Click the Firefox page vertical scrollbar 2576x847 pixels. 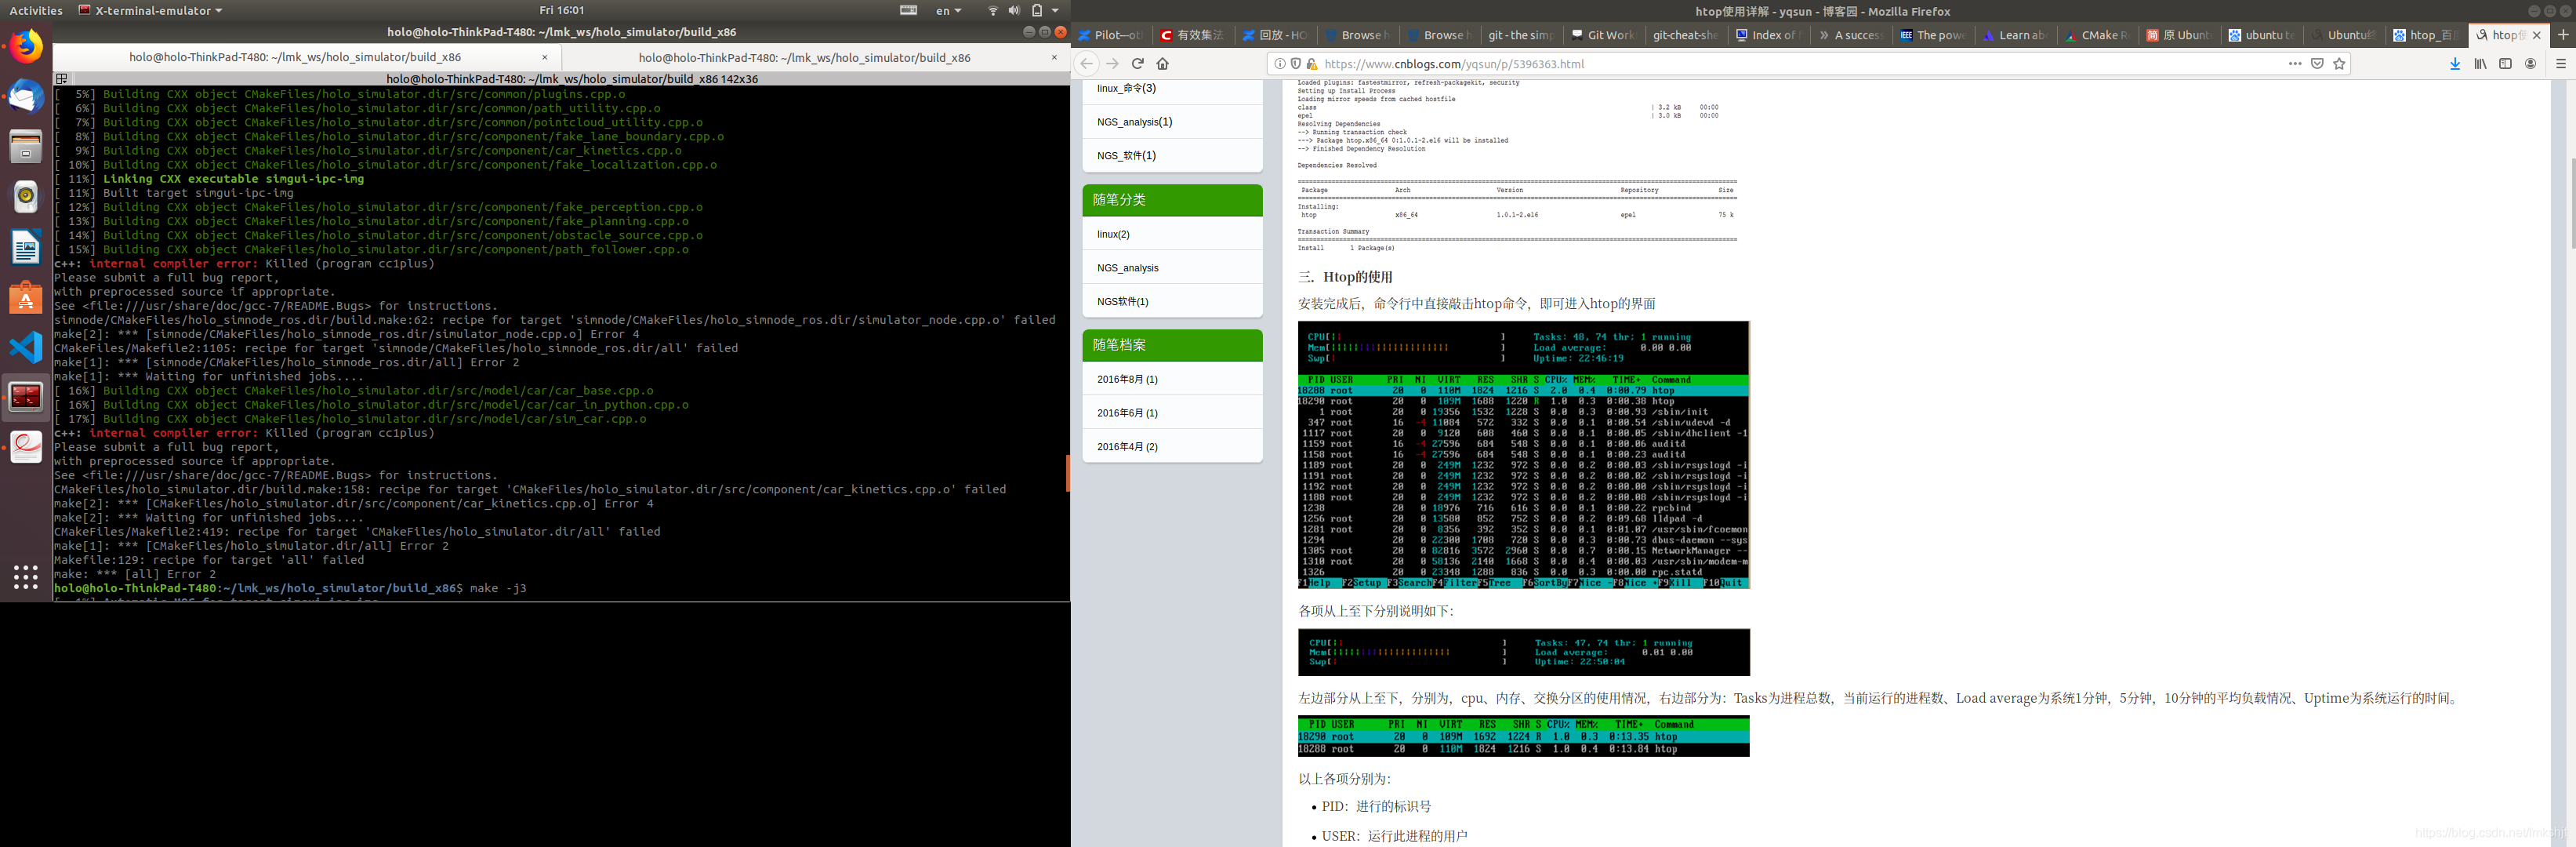[2571, 203]
